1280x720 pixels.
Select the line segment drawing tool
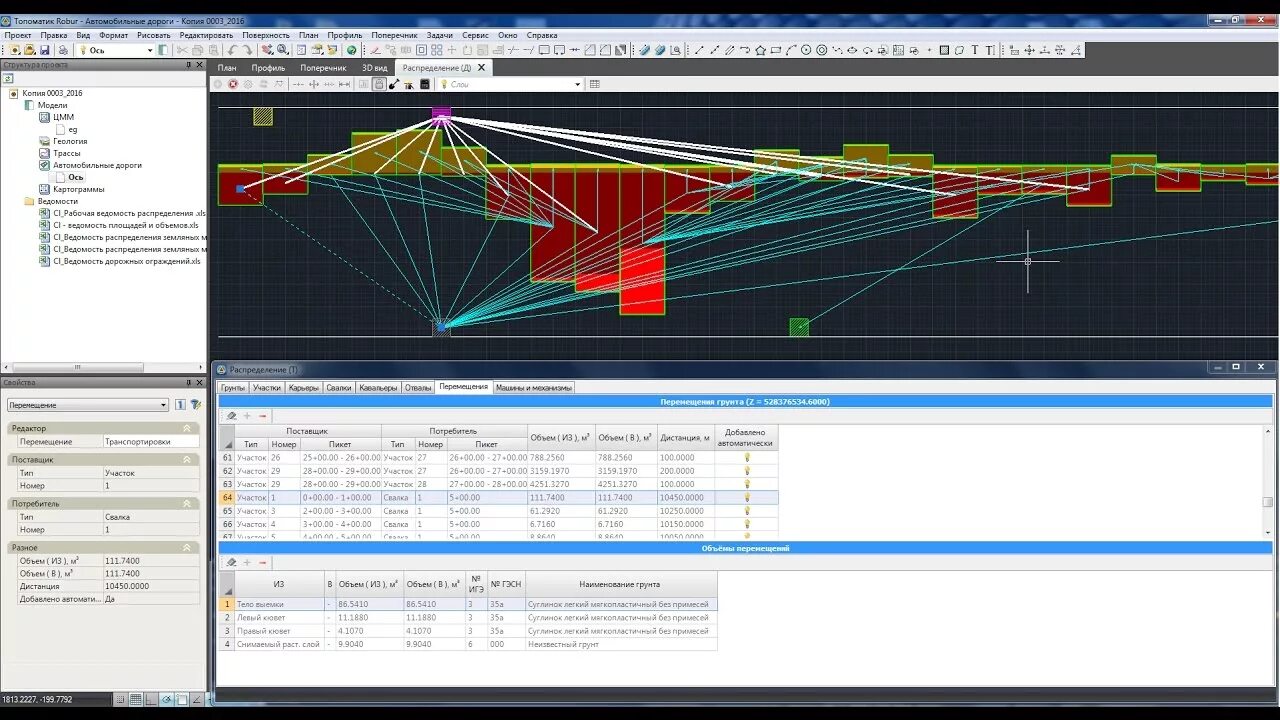[x=699, y=50]
